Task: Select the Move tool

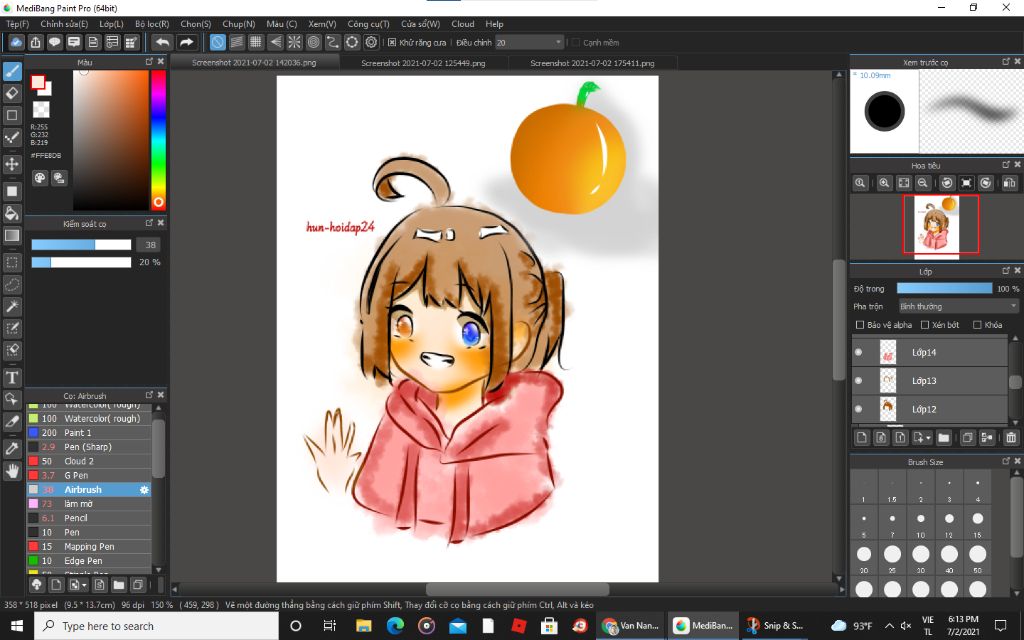Action: click(x=12, y=163)
